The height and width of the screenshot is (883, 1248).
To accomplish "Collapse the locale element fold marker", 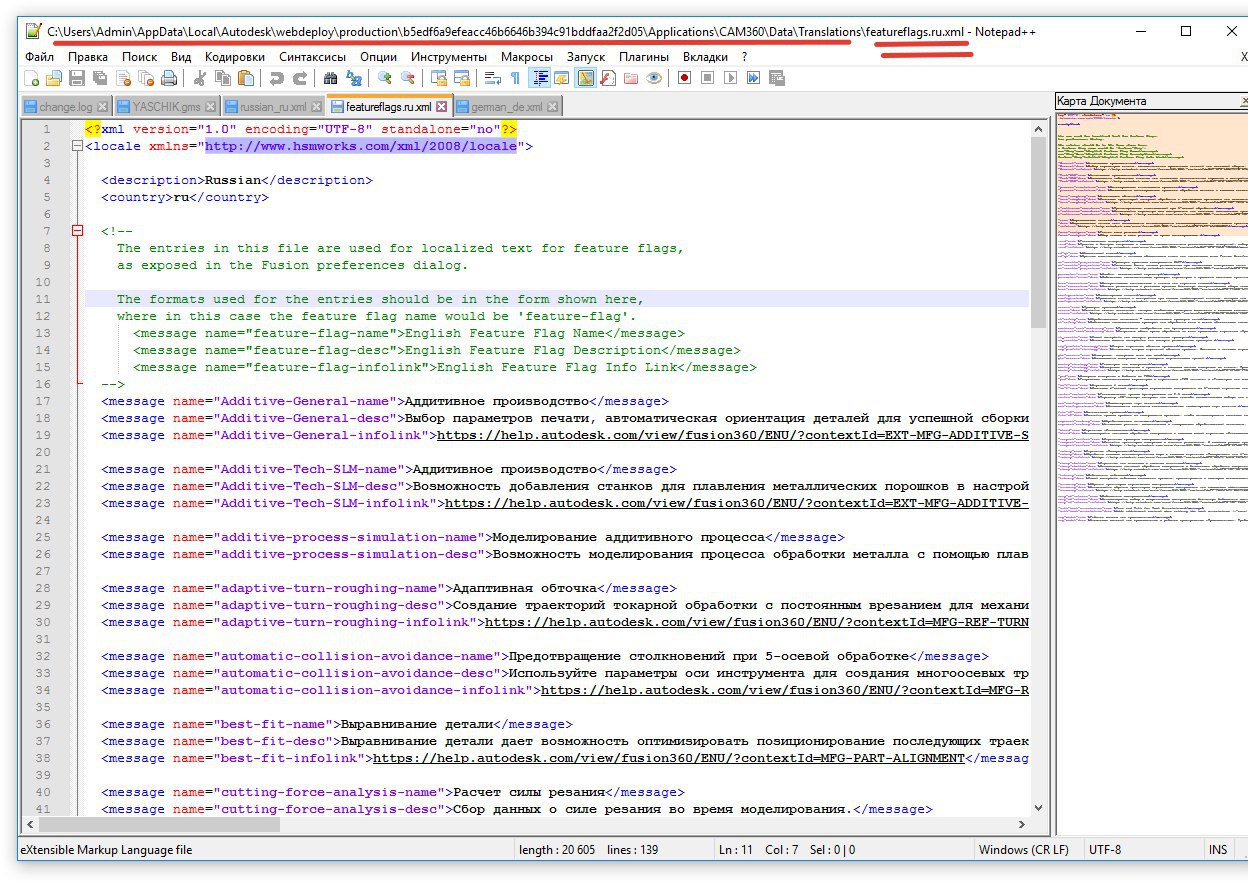I will [x=77, y=147].
